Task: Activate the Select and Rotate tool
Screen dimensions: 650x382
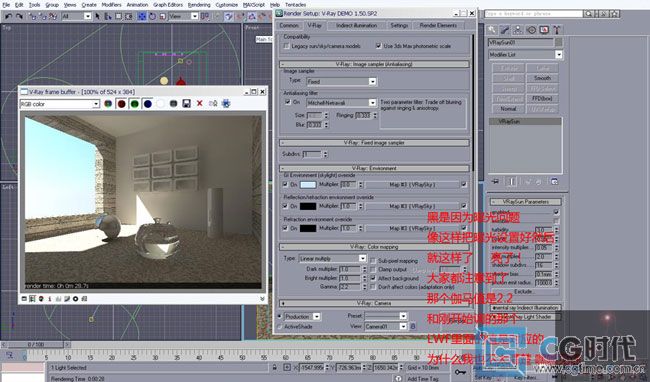Action: pos(152,16)
